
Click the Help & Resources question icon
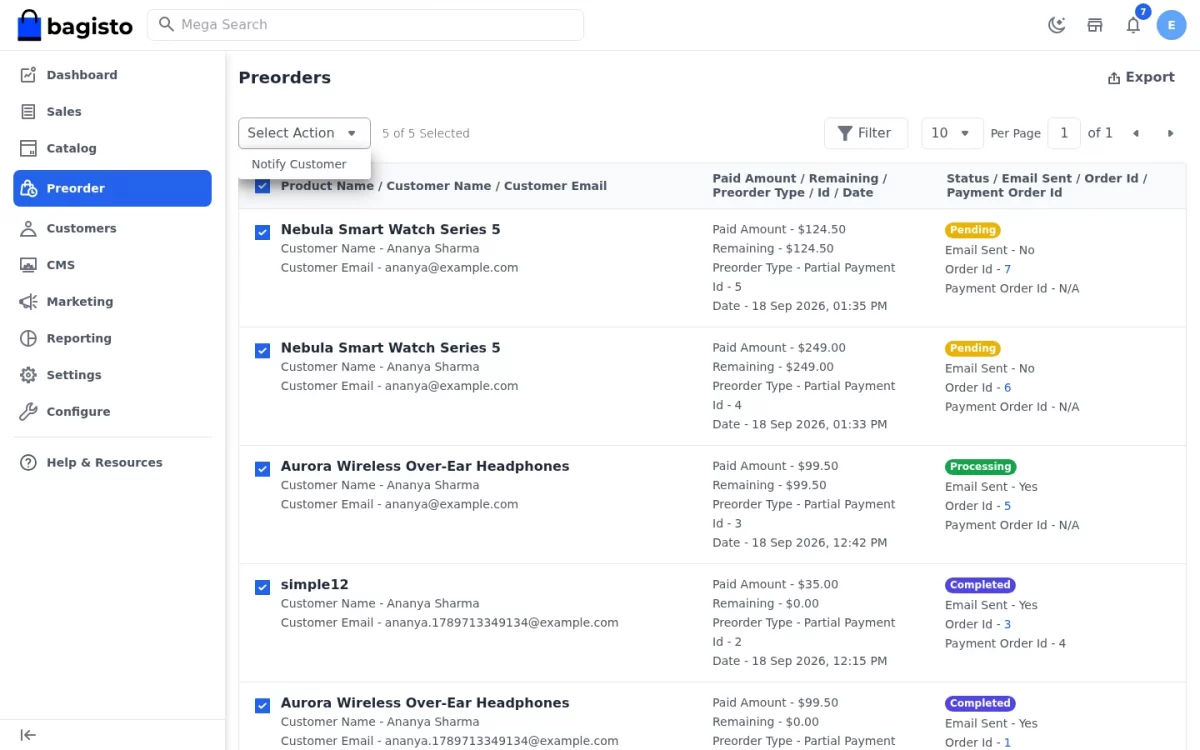point(28,462)
